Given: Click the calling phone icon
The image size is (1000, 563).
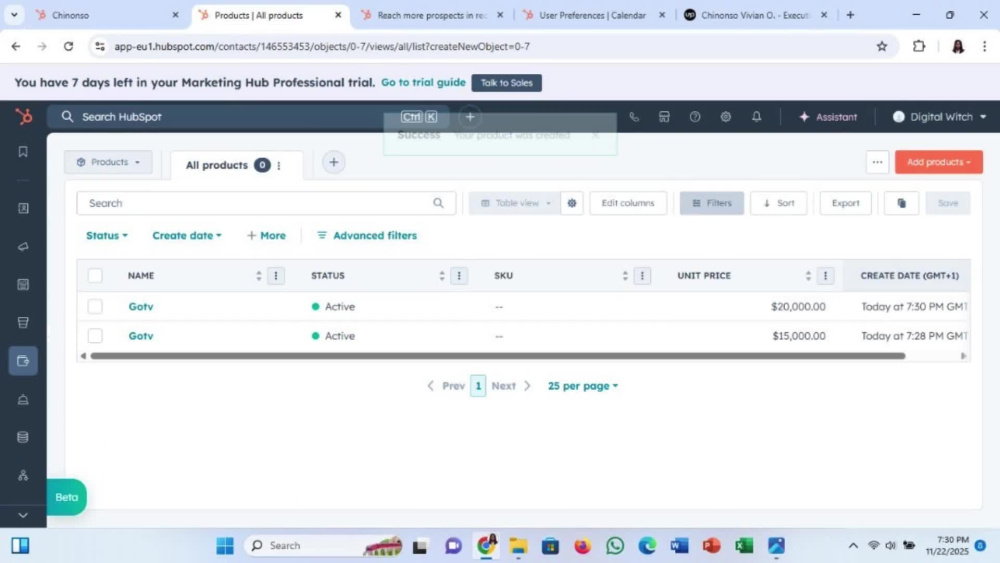Looking at the screenshot, I should pyautogui.click(x=634, y=117).
